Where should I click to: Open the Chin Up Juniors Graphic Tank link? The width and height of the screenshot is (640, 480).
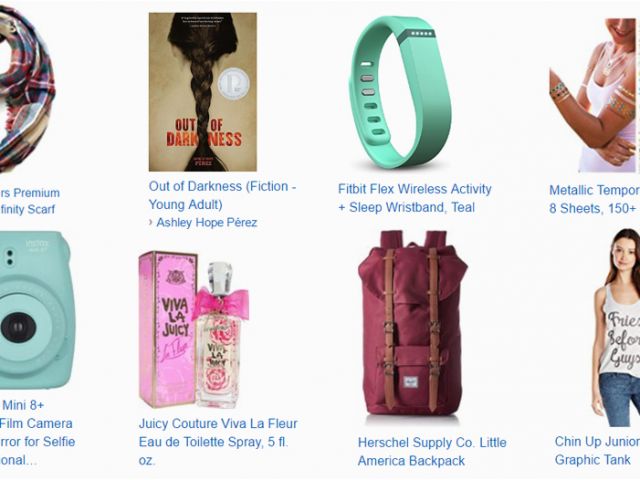point(597,450)
